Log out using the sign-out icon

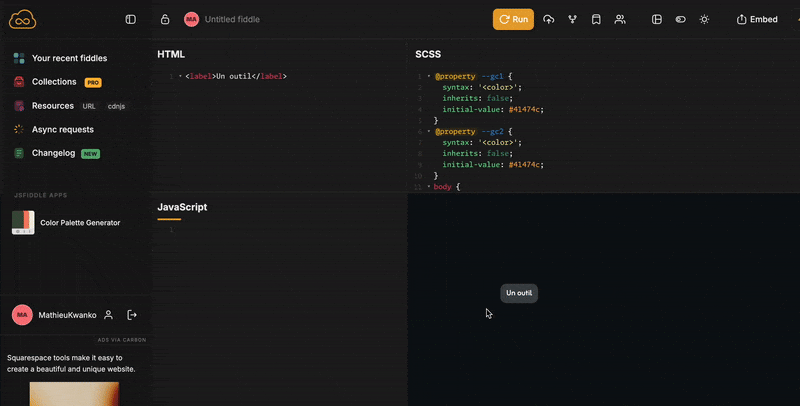(132, 315)
